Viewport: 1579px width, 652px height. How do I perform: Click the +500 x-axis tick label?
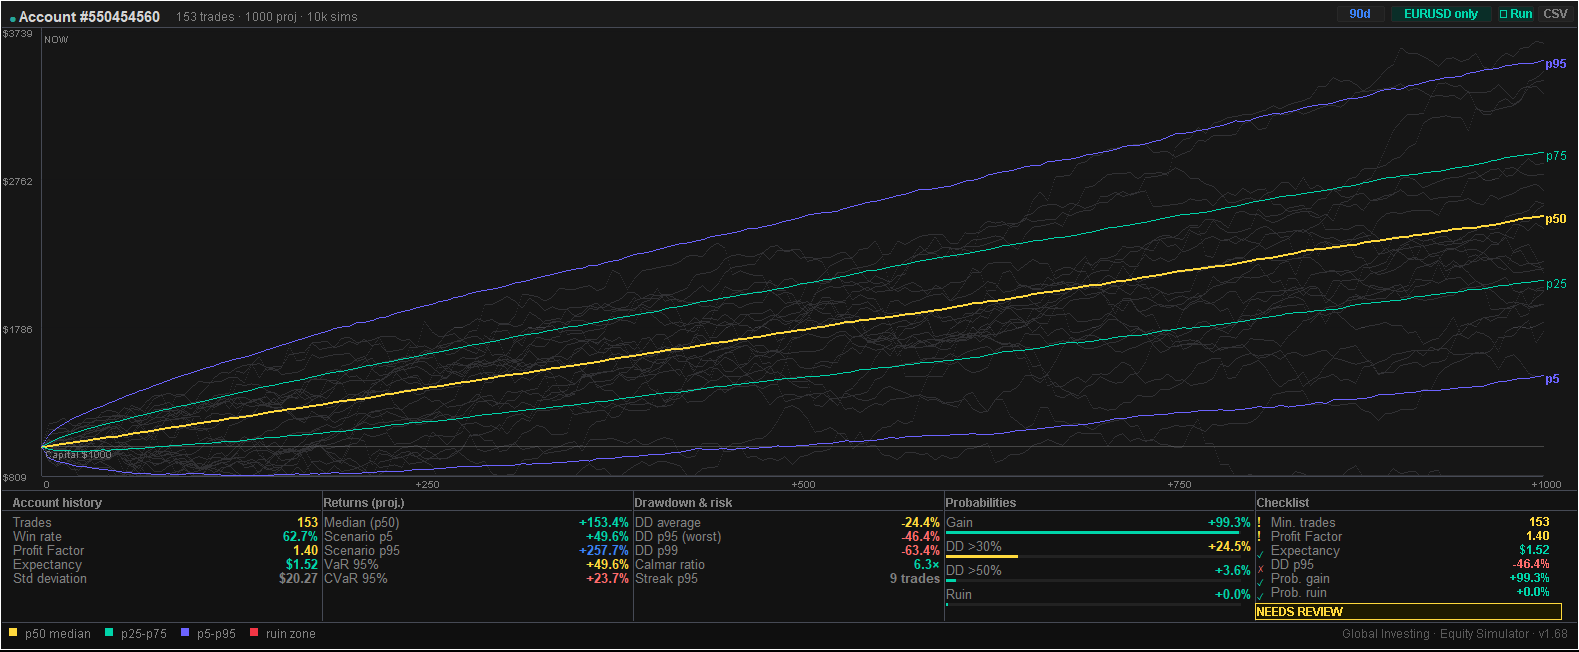point(803,485)
